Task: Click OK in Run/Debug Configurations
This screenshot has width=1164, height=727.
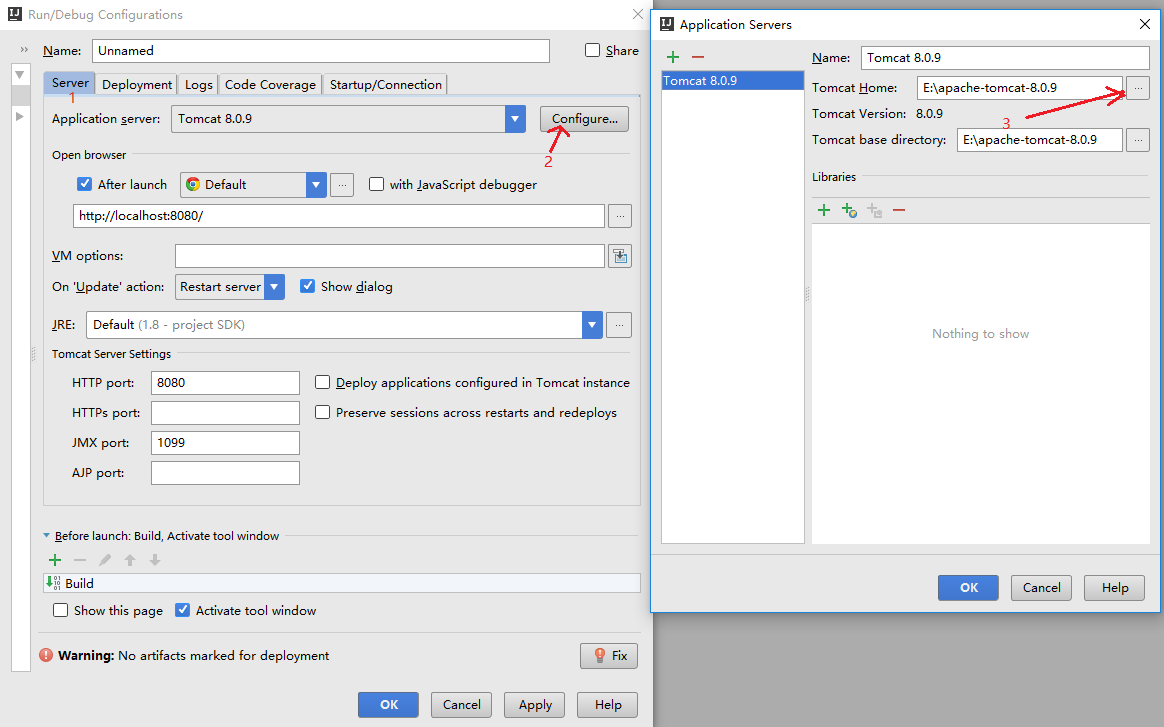Action: tap(388, 705)
